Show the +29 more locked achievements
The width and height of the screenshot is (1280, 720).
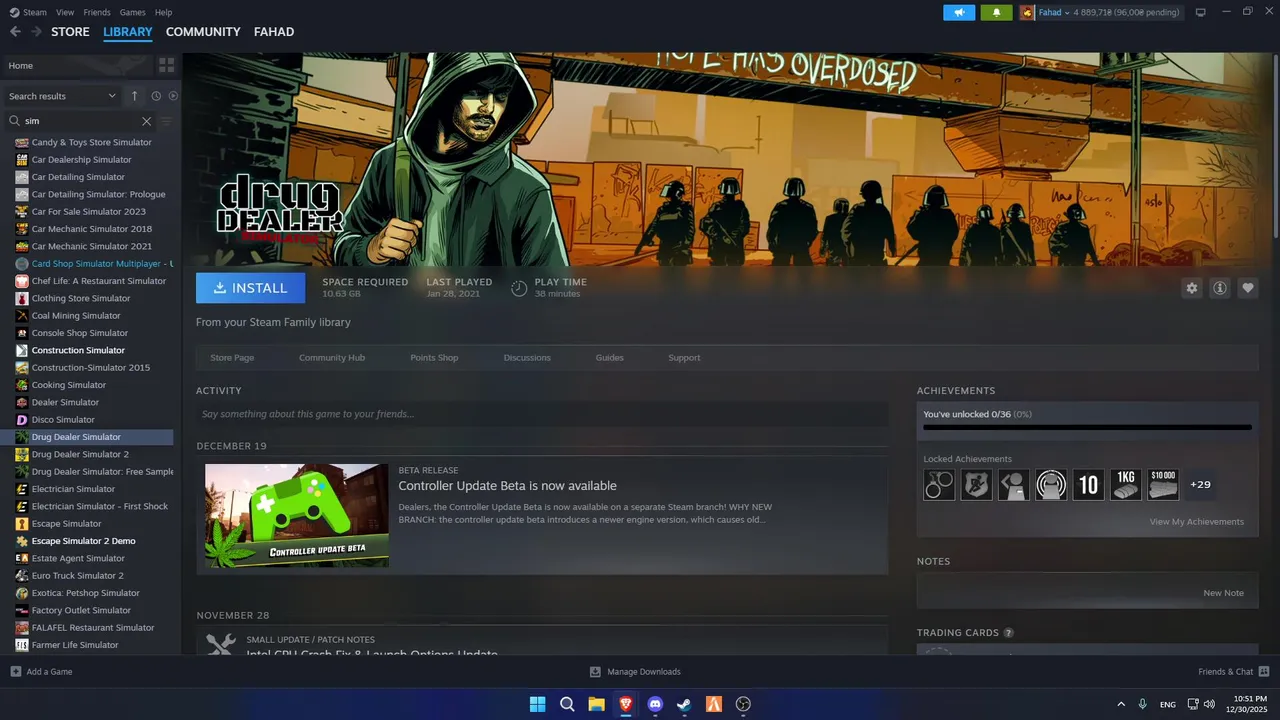pyautogui.click(x=1200, y=485)
